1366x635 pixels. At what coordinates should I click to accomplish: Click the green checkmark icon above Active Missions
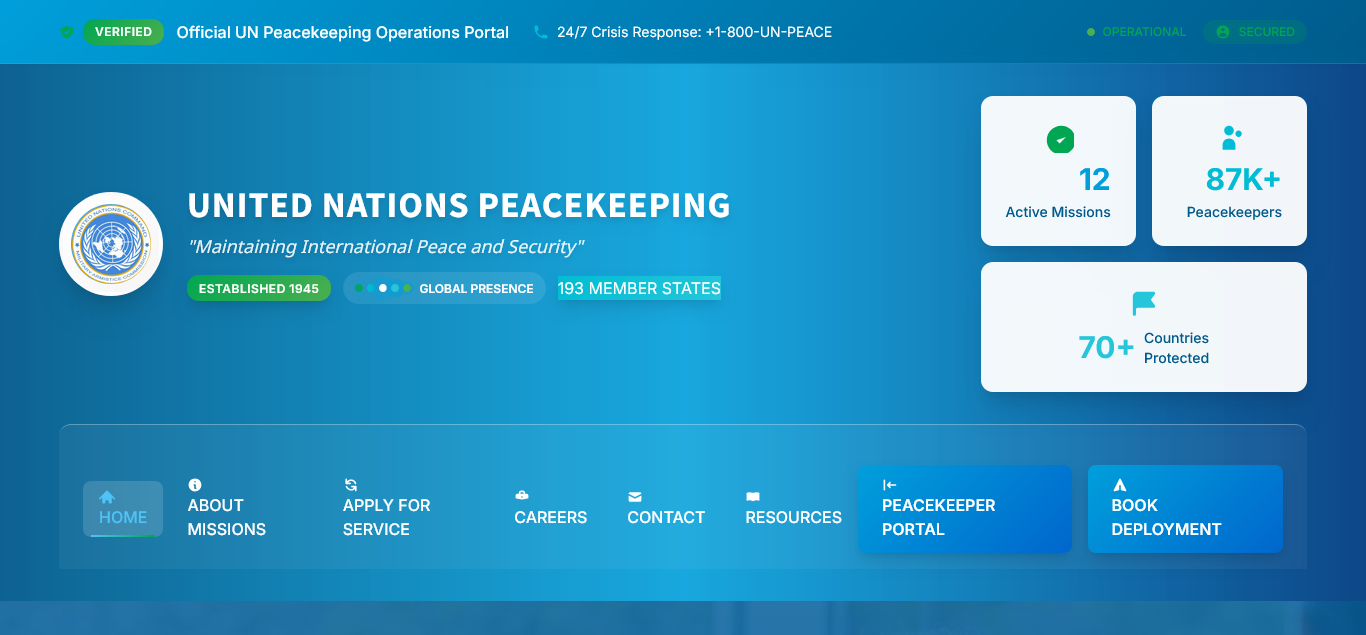pyautogui.click(x=1060, y=140)
